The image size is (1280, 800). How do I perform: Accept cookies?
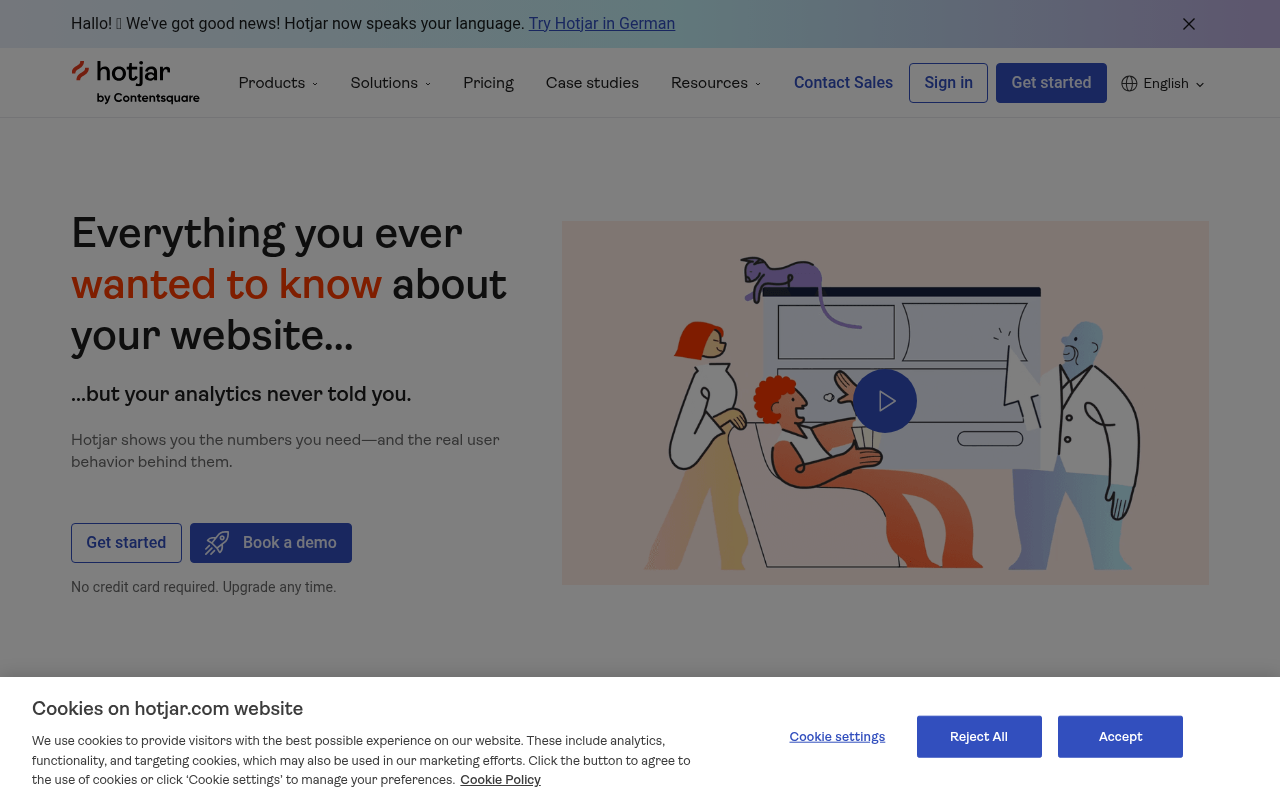tap(1120, 737)
